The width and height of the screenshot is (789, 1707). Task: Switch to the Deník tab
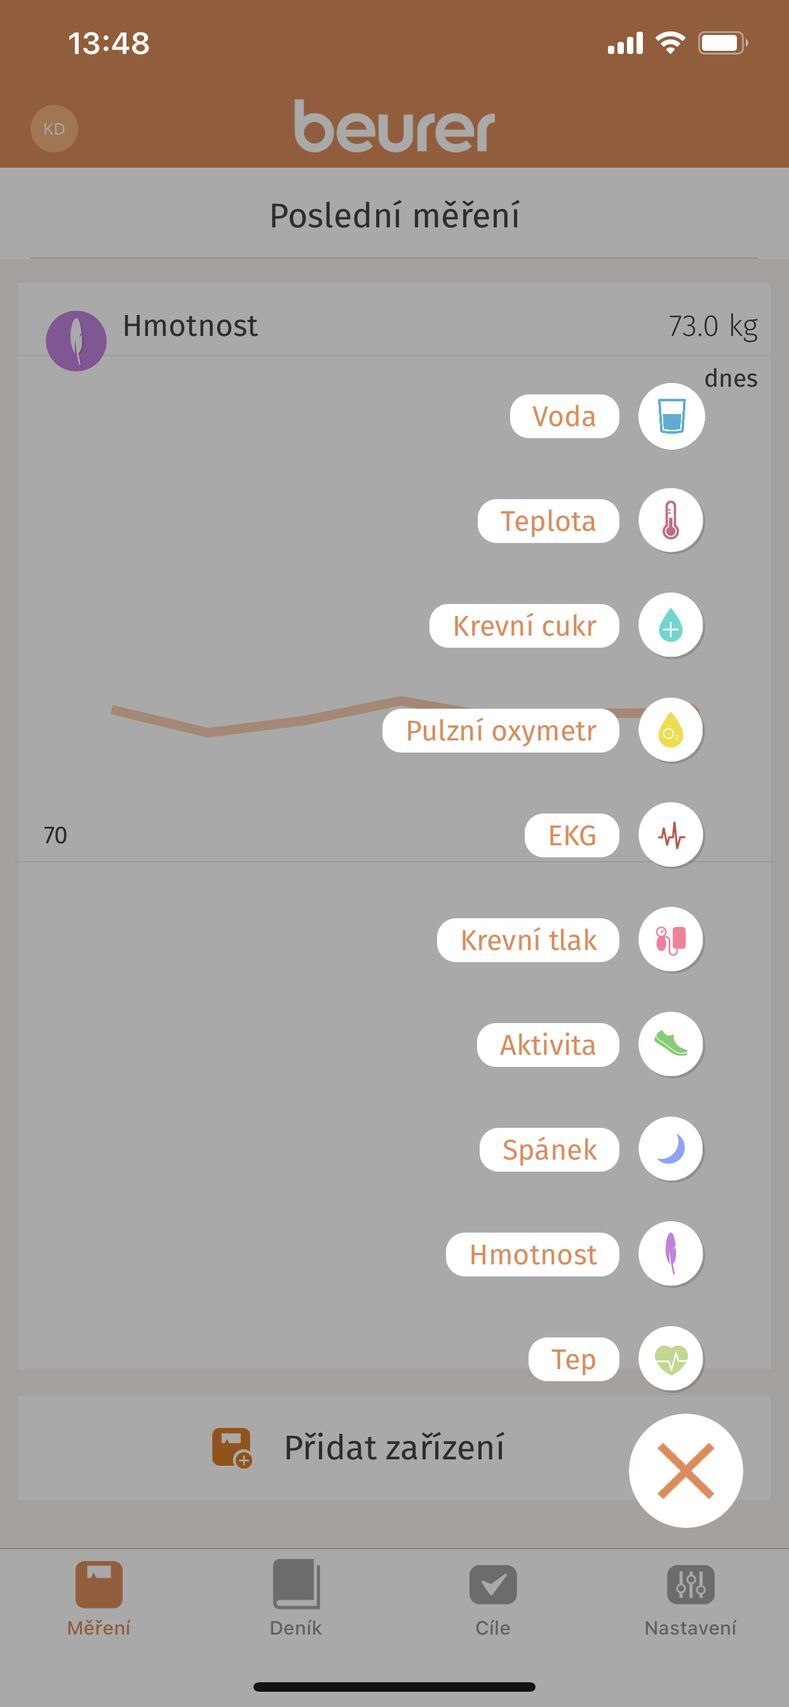296,1598
